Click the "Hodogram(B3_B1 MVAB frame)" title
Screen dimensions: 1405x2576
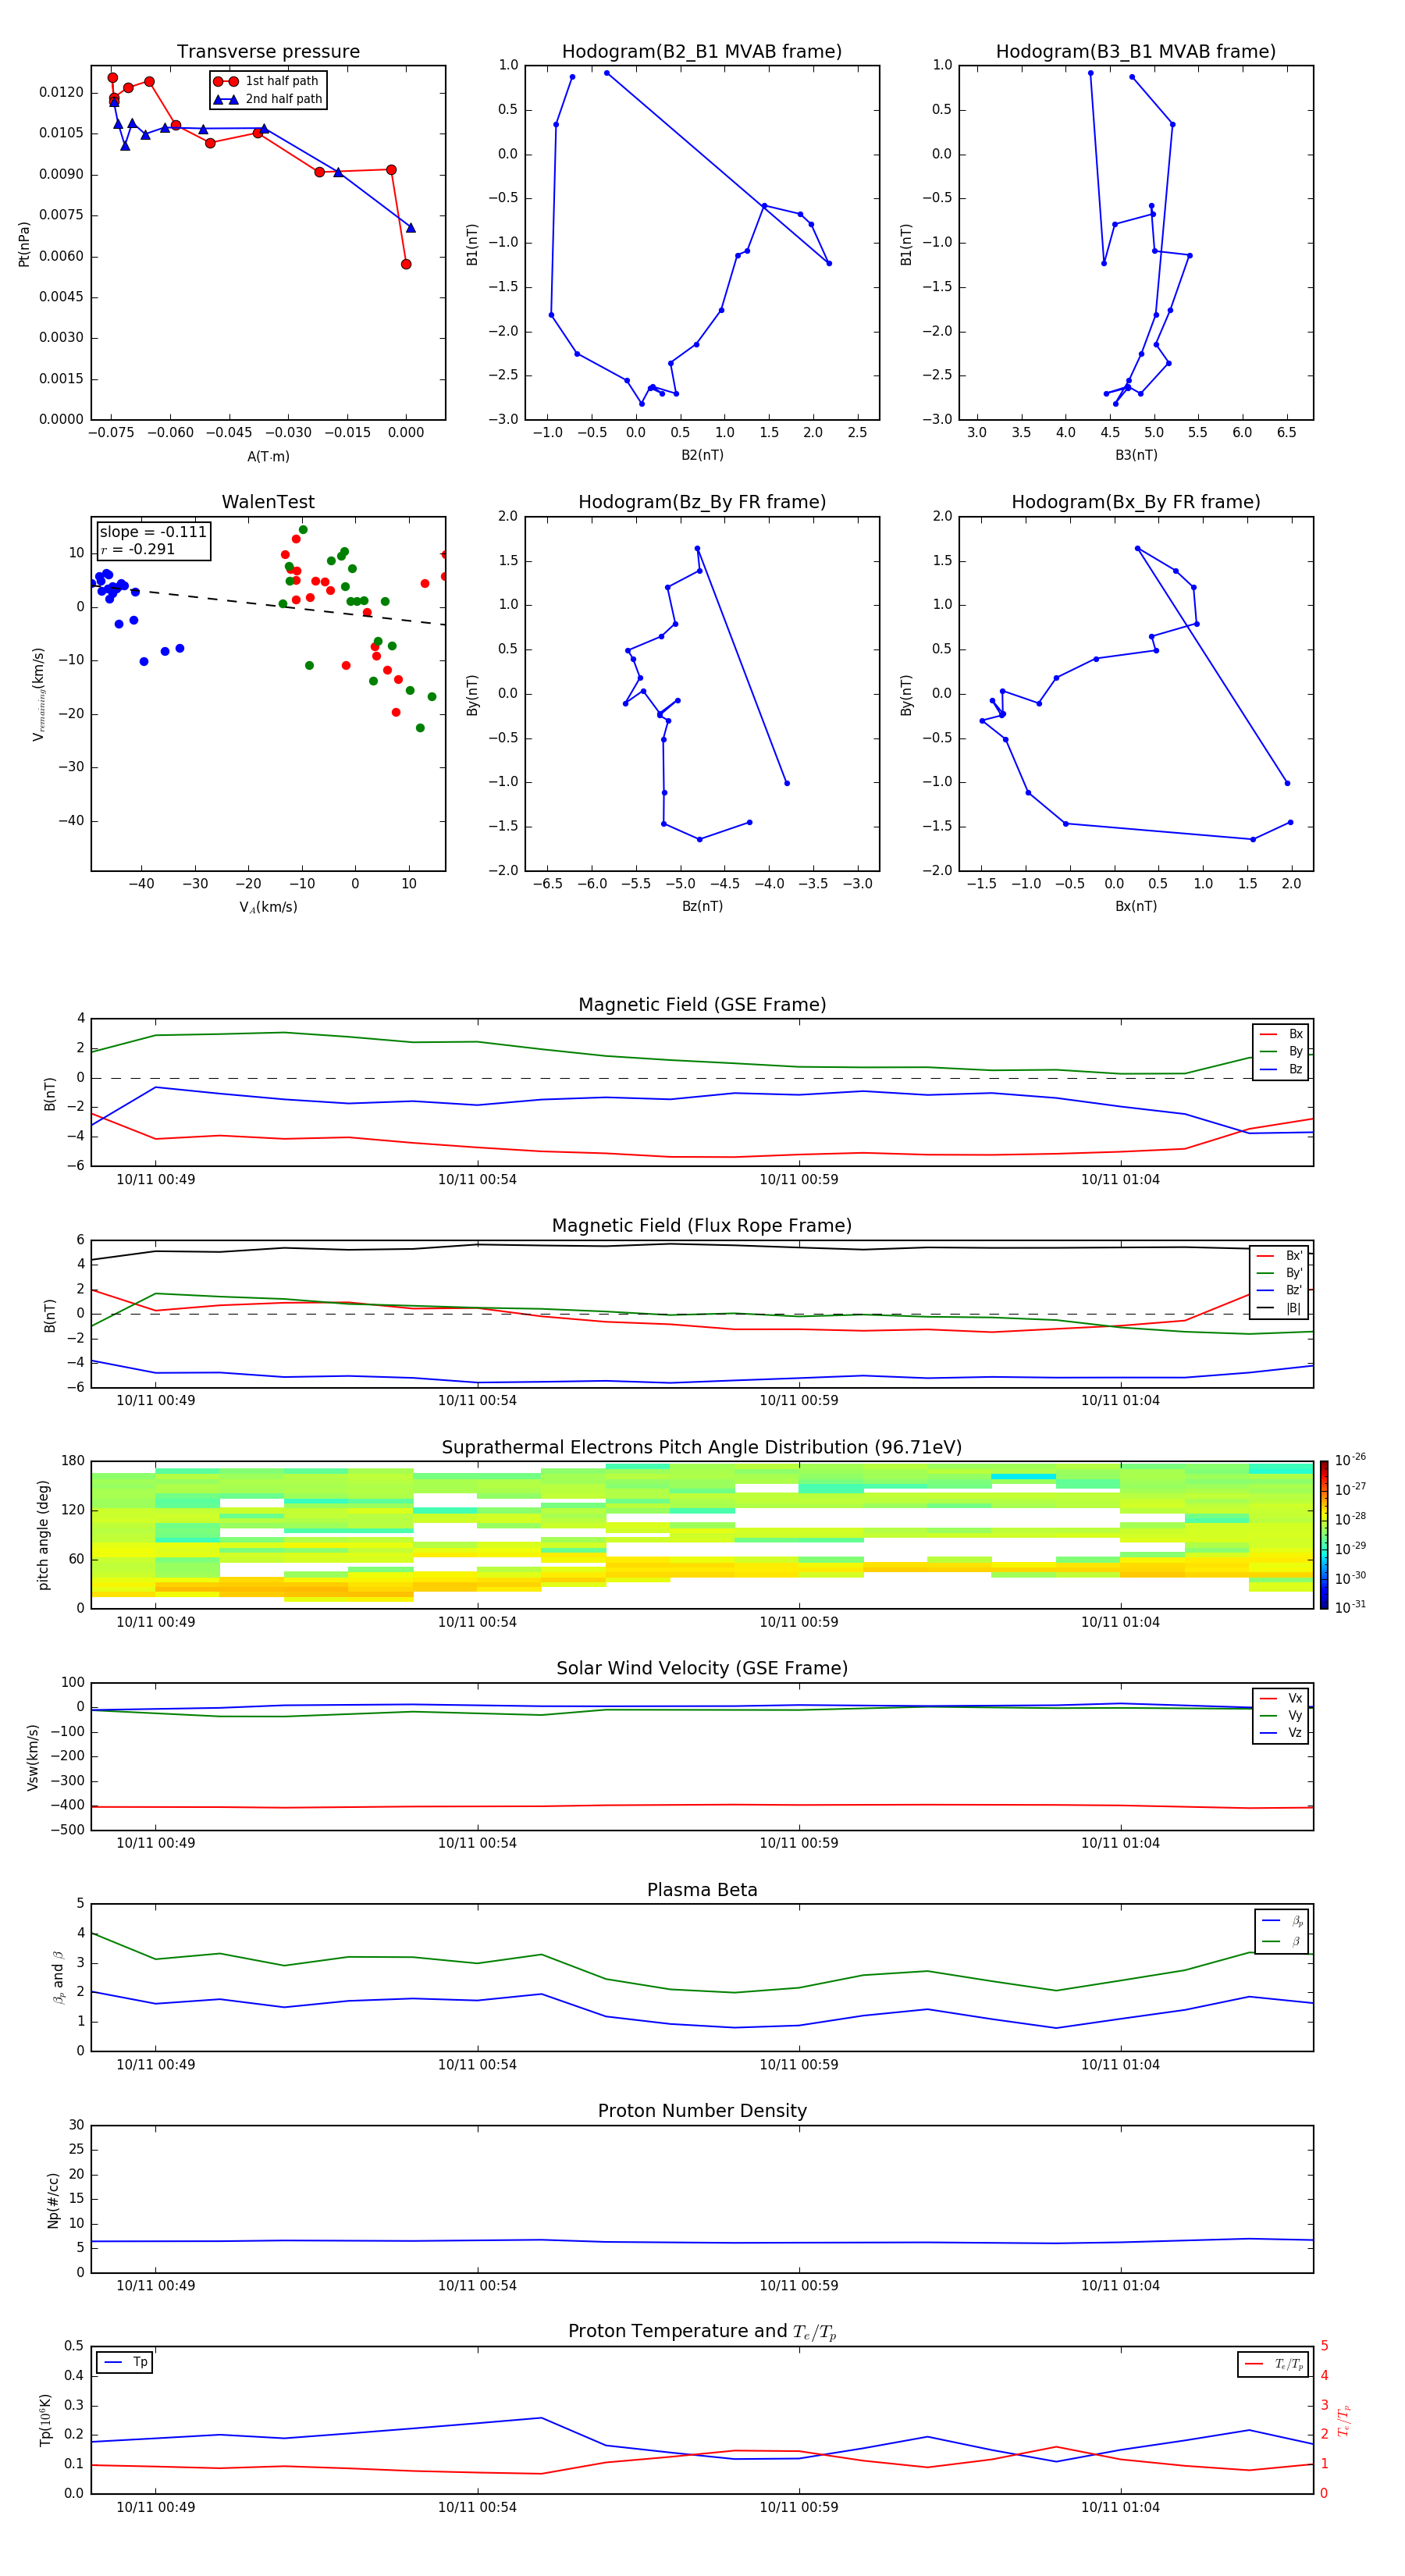(x=1136, y=51)
